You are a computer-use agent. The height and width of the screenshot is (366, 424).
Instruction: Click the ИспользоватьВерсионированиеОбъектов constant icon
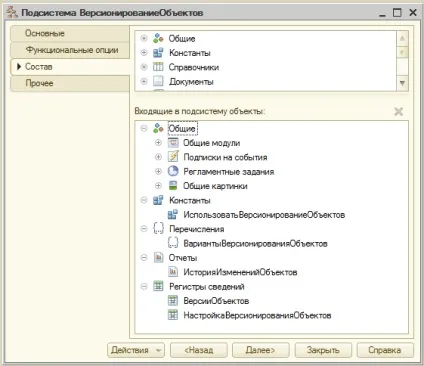pyautogui.click(x=173, y=215)
